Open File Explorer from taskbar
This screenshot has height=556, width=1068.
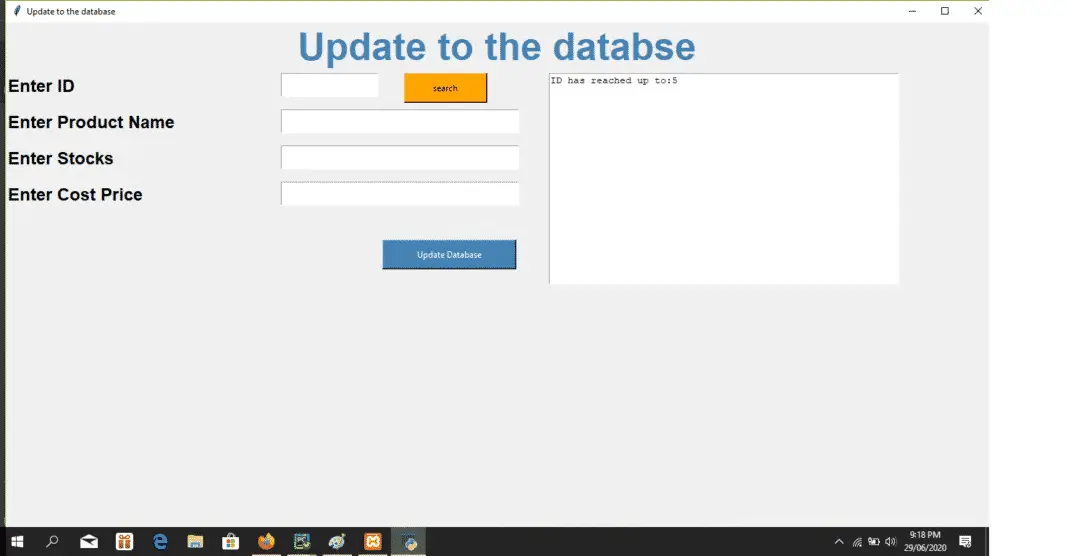(x=195, y=542)
